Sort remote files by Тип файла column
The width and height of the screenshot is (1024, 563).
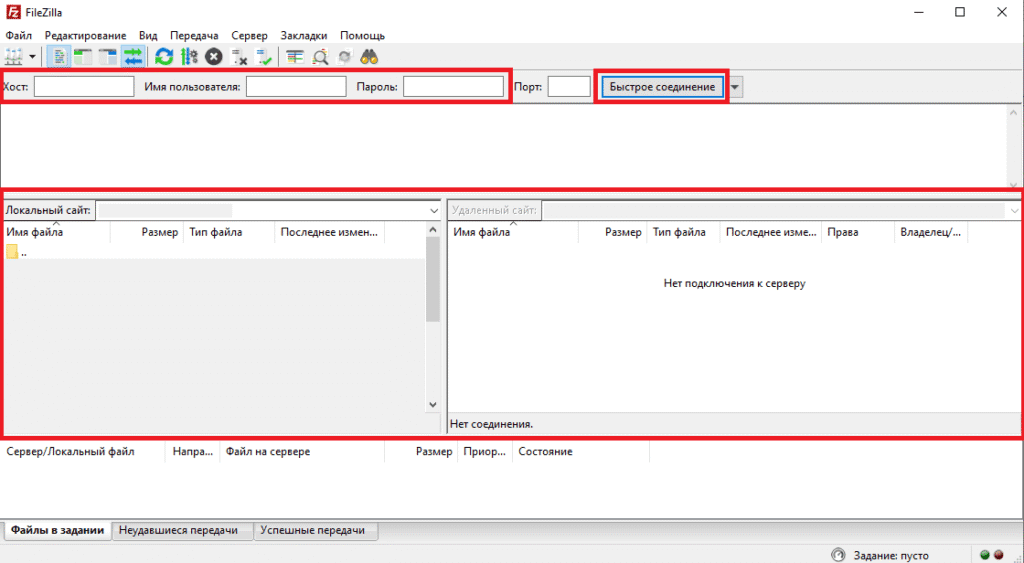click(683, 232)
